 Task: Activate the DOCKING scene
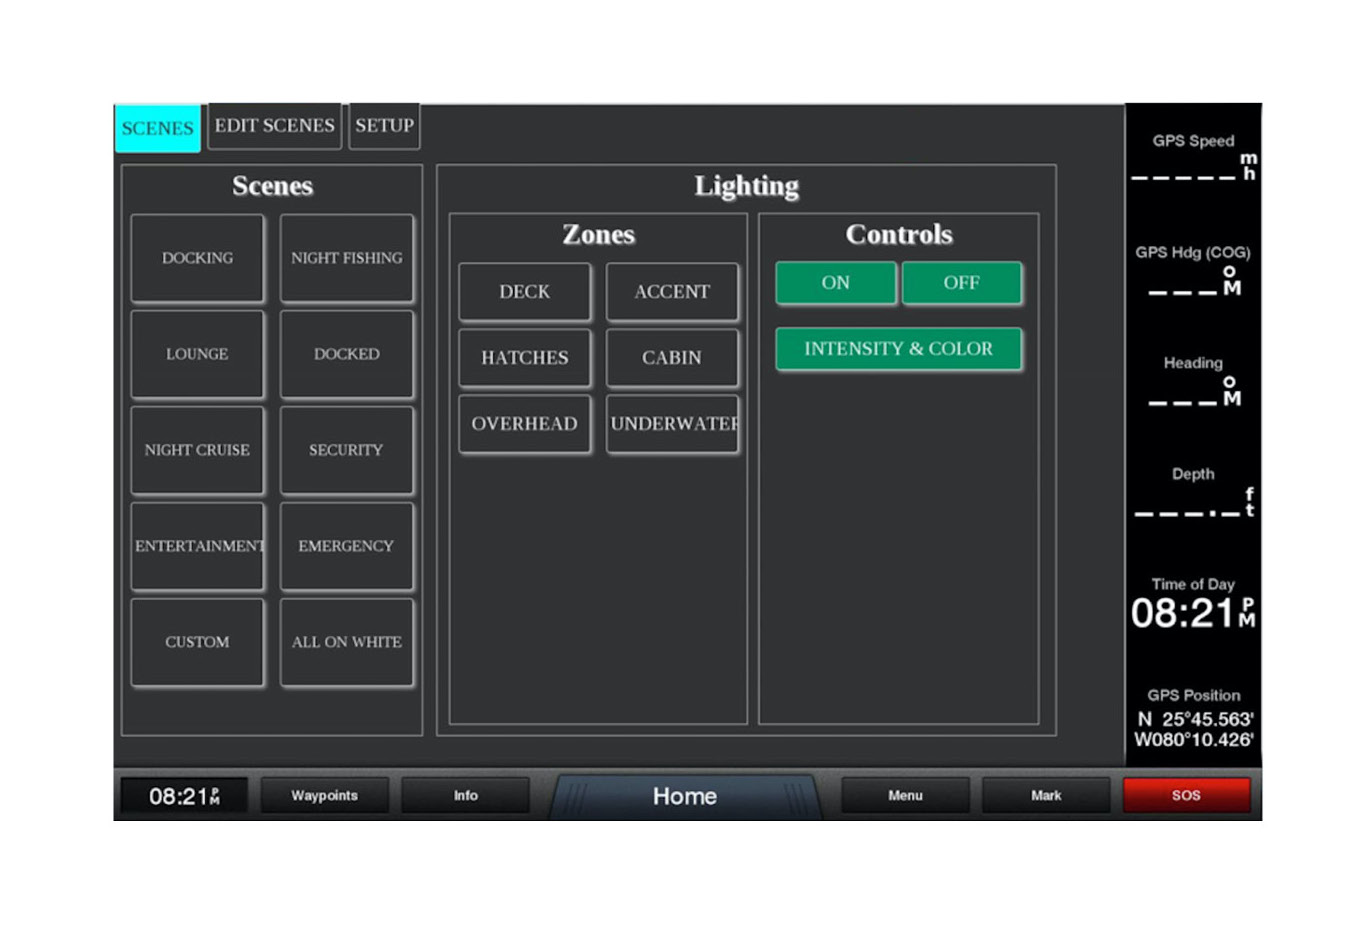tap(197, 257)
